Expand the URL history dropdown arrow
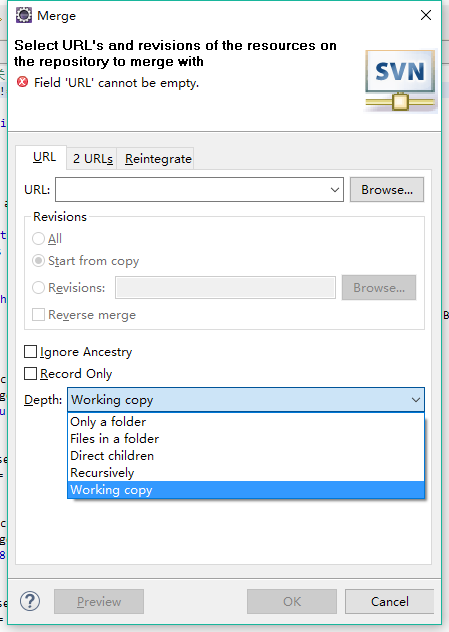 [335, 189]
